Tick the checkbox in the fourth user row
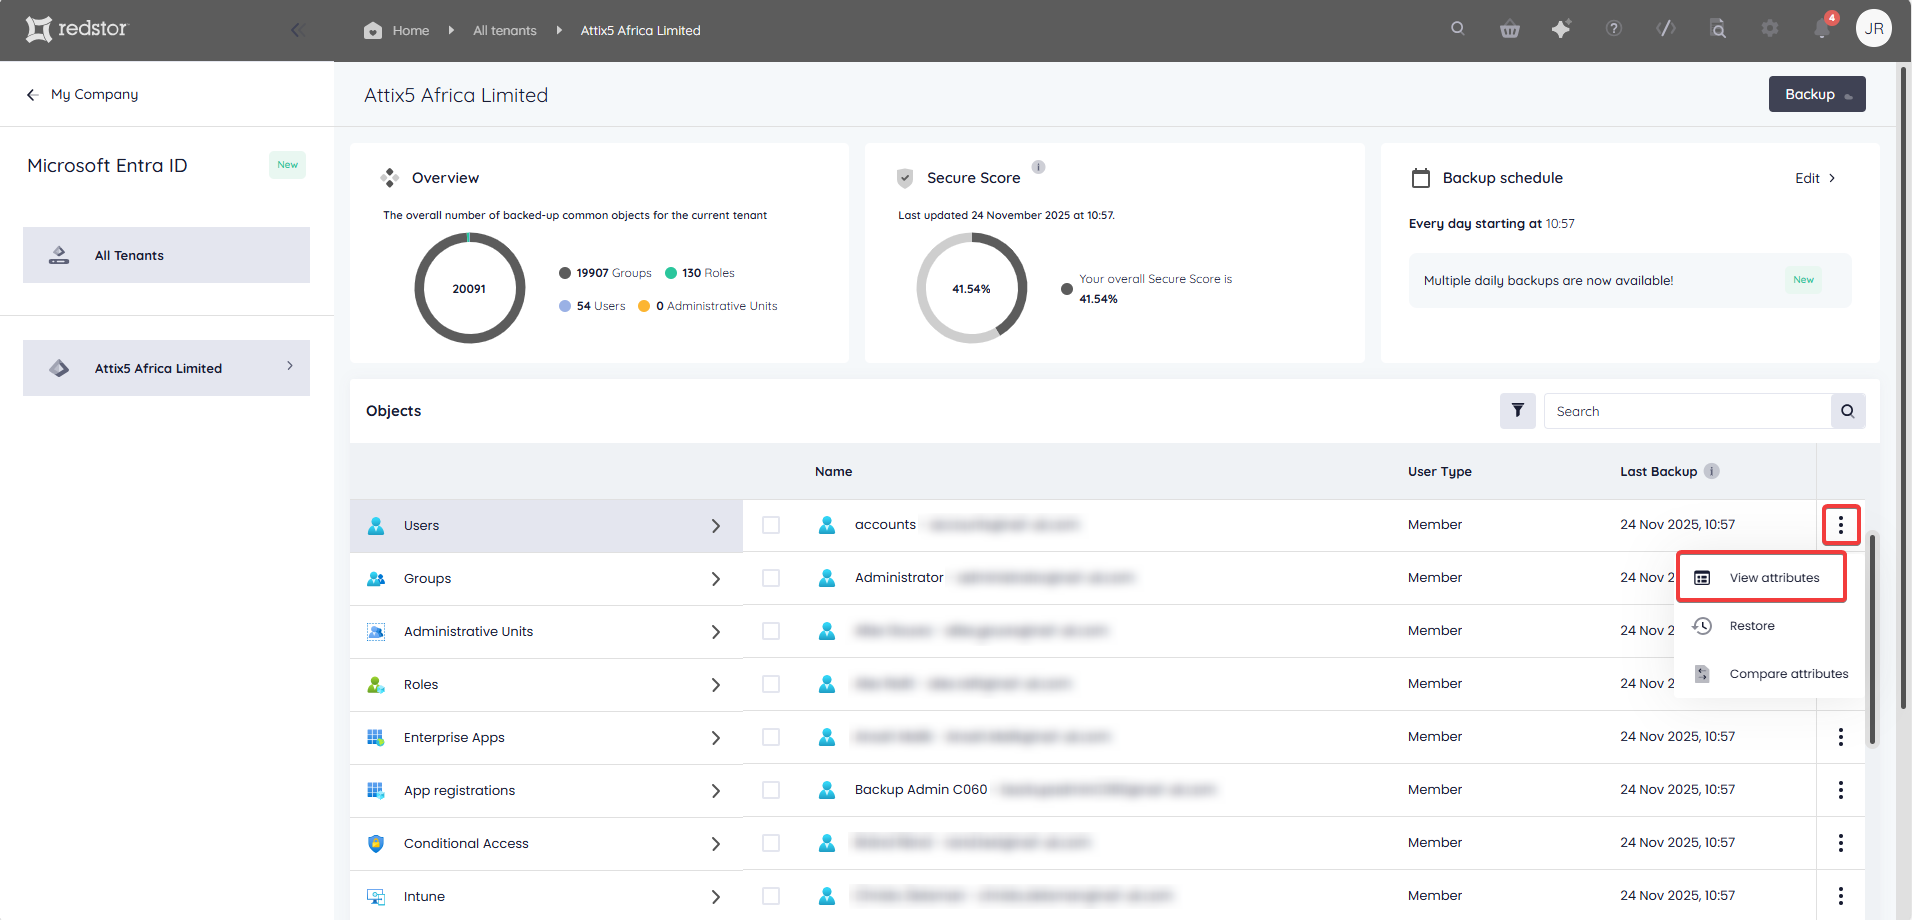 point(771,684)
